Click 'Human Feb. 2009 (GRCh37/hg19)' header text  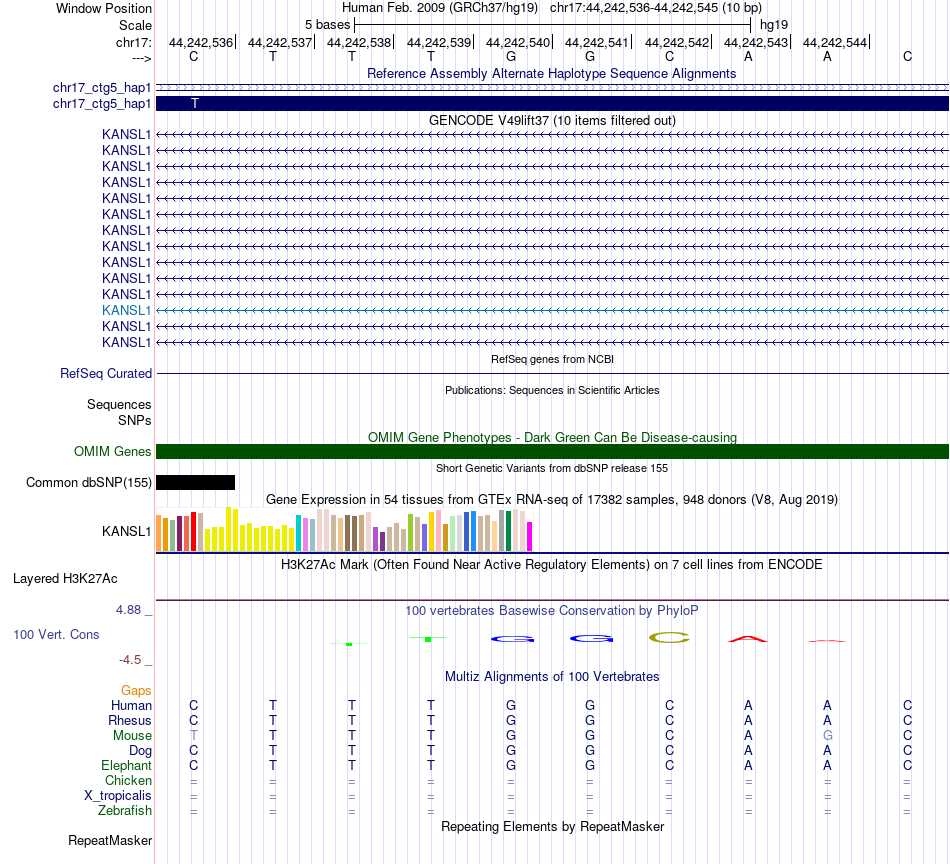(440, 8)
